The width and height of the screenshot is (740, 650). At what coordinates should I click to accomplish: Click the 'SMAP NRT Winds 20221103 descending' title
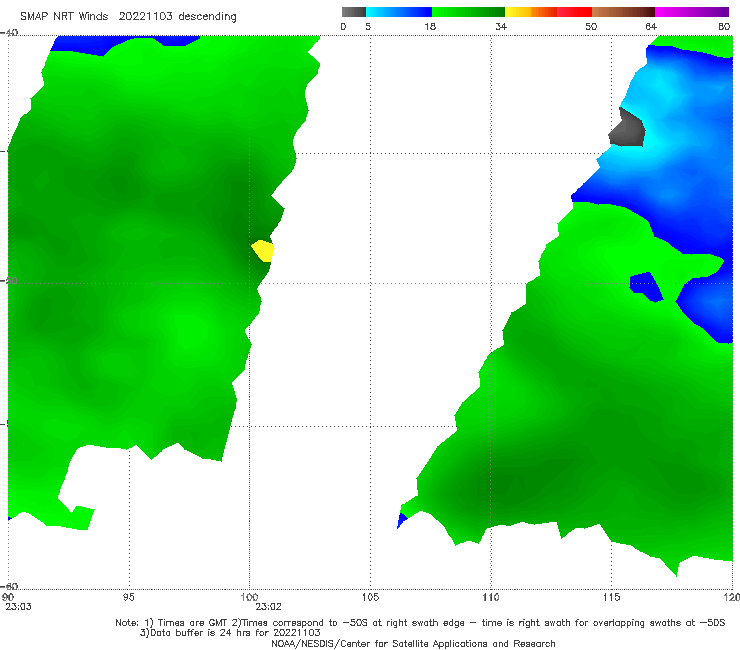click(128, 16)
